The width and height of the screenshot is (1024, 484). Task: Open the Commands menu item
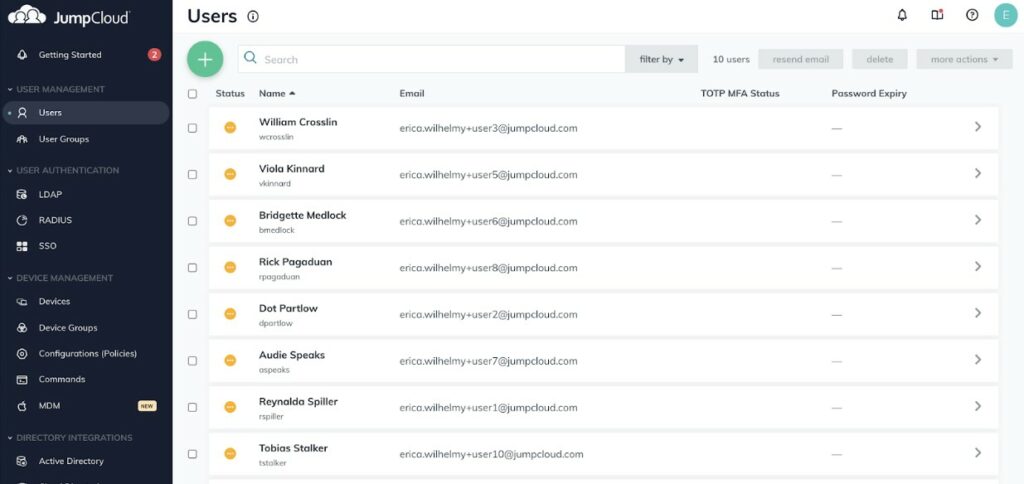point(61,379)
